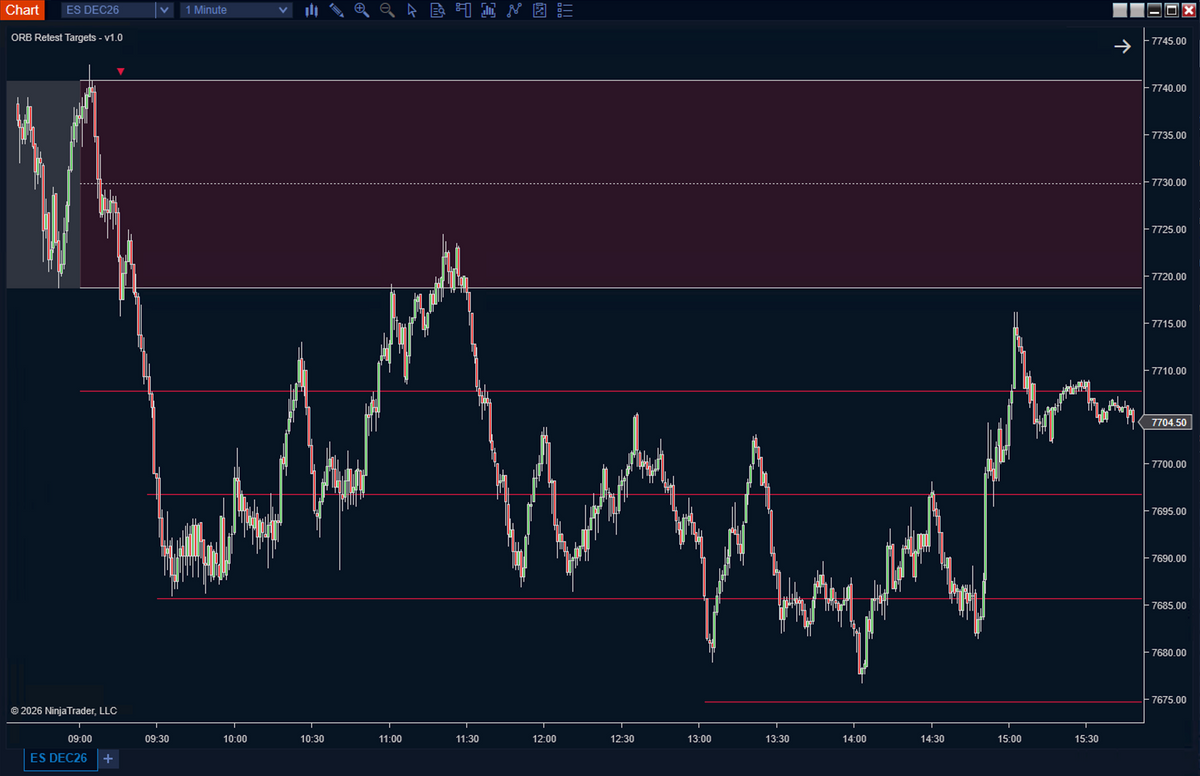This screenshot has height=776, width=1200.
Task: Maximize the chart window
Action: pyautogui.click(x=1171, y=10)
